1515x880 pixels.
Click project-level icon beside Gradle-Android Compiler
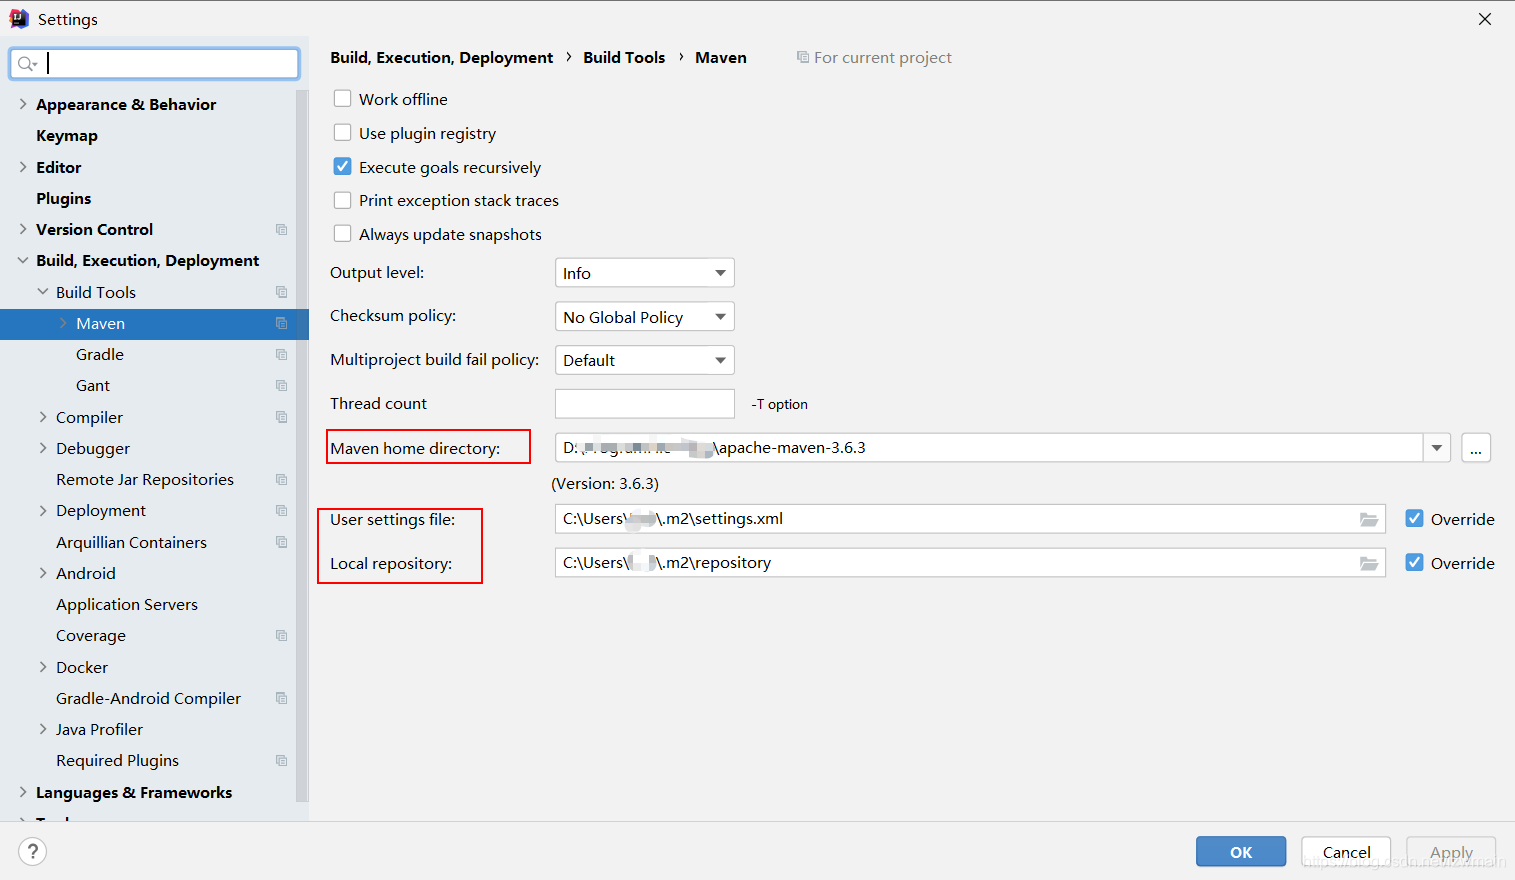[x=281, y=698]
